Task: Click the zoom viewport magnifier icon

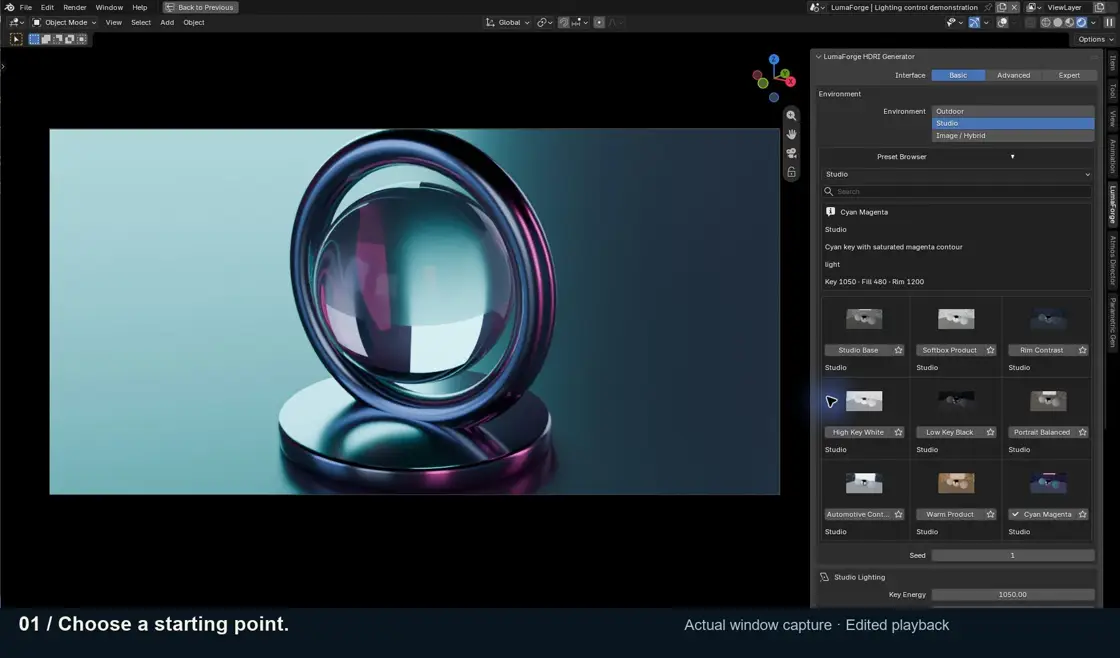Action: click(791, 116)
